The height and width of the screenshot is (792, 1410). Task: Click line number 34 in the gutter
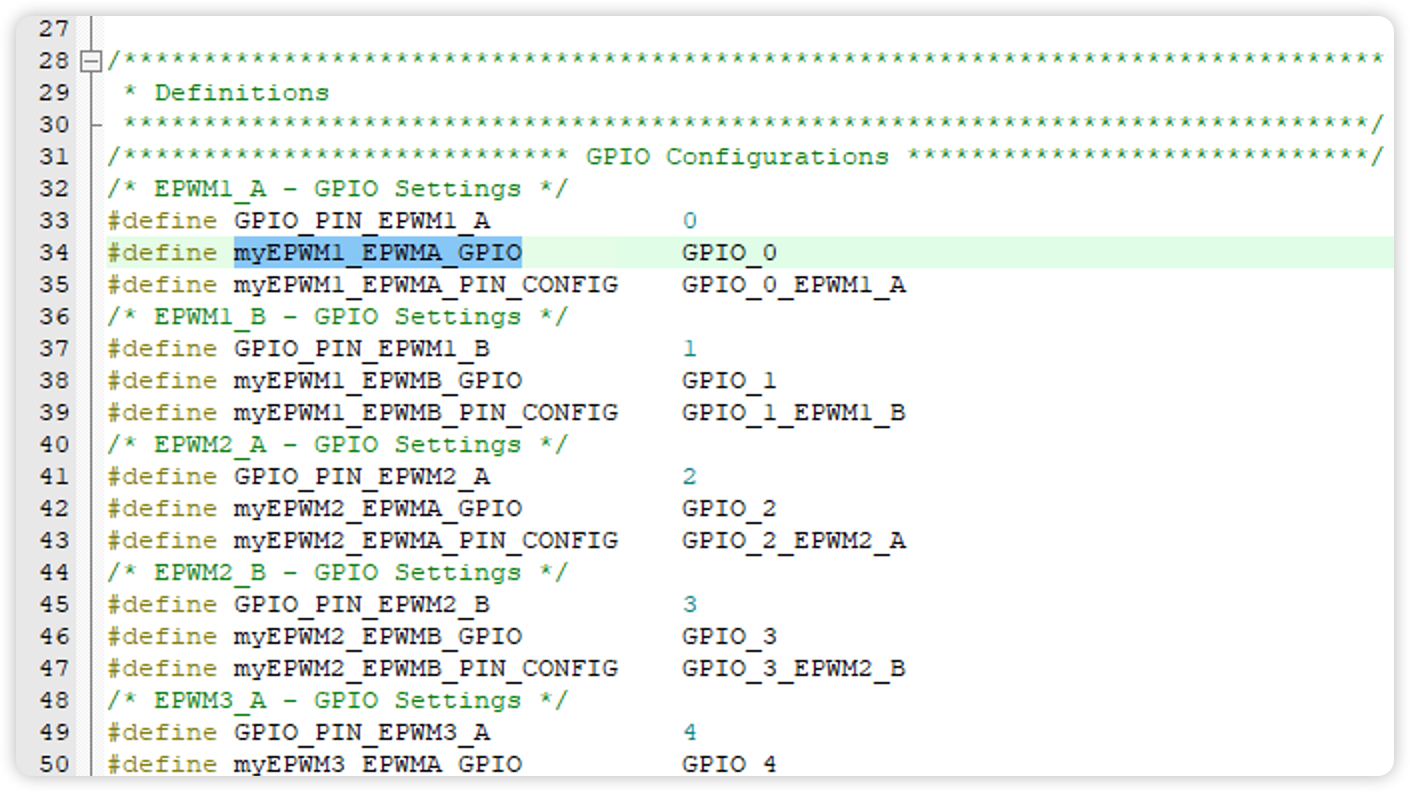point(54,253)
